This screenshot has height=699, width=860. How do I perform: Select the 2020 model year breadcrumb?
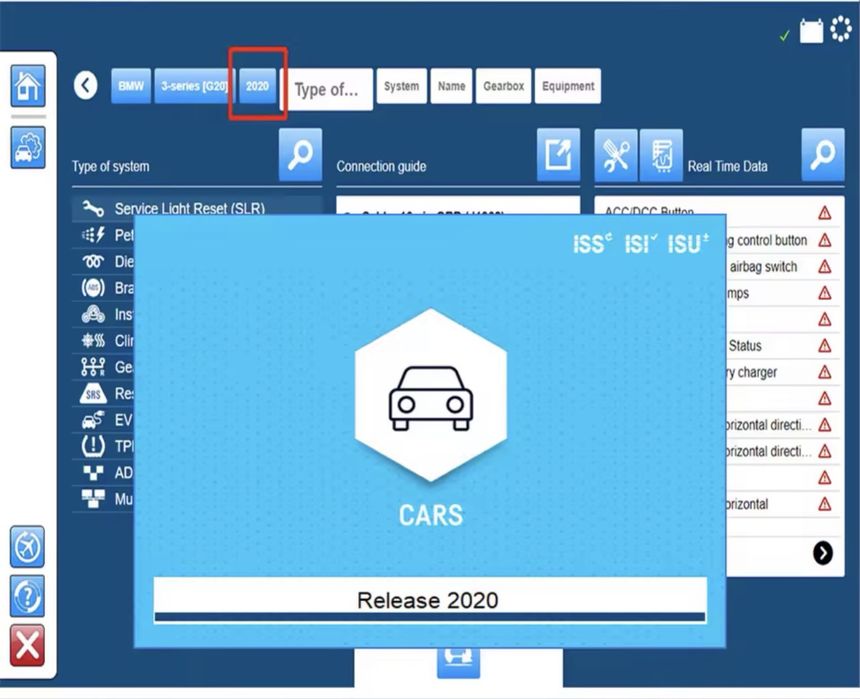[x=257, y=86]
